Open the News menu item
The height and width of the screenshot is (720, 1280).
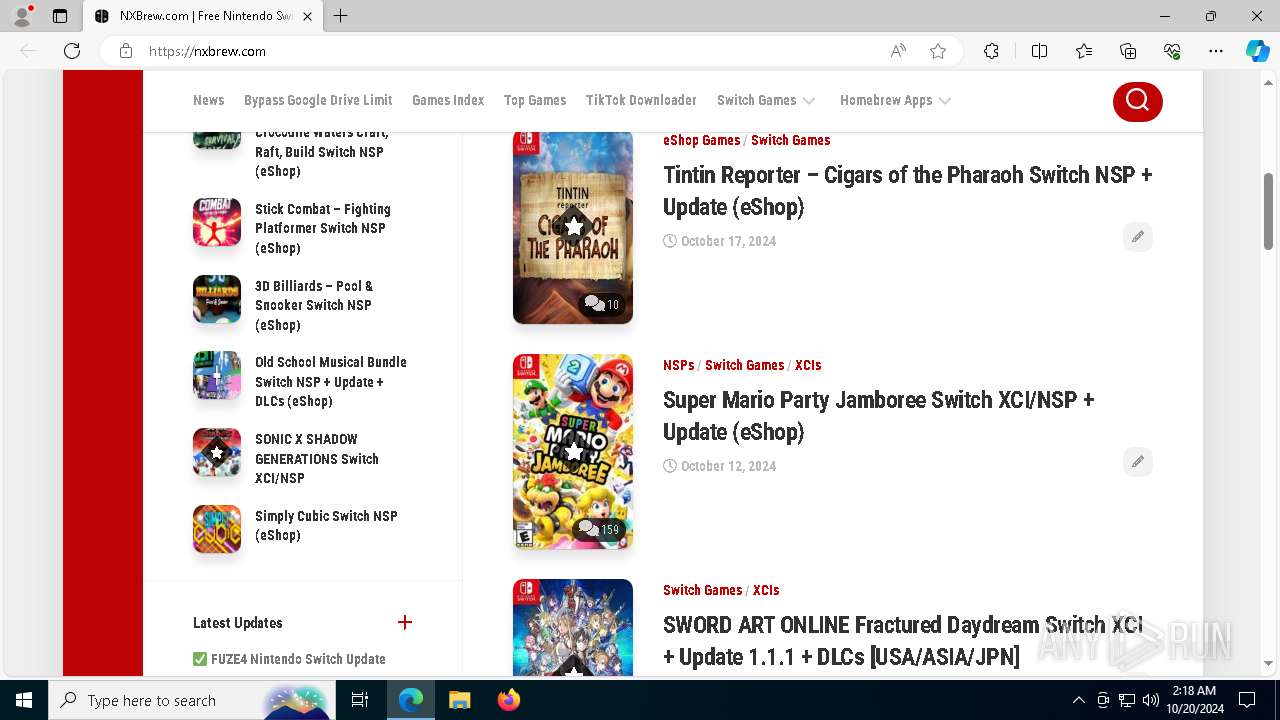click(x=208, y=100)
